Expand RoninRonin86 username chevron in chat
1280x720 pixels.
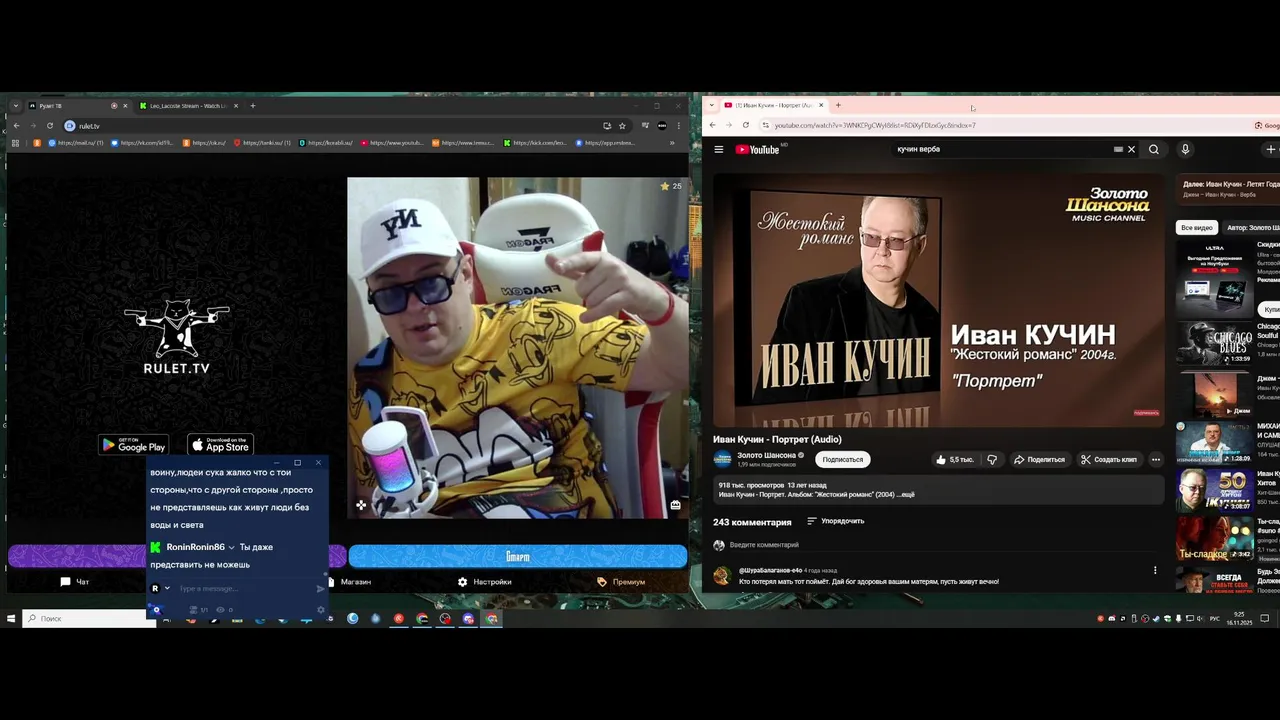click(x=232, y=548)
